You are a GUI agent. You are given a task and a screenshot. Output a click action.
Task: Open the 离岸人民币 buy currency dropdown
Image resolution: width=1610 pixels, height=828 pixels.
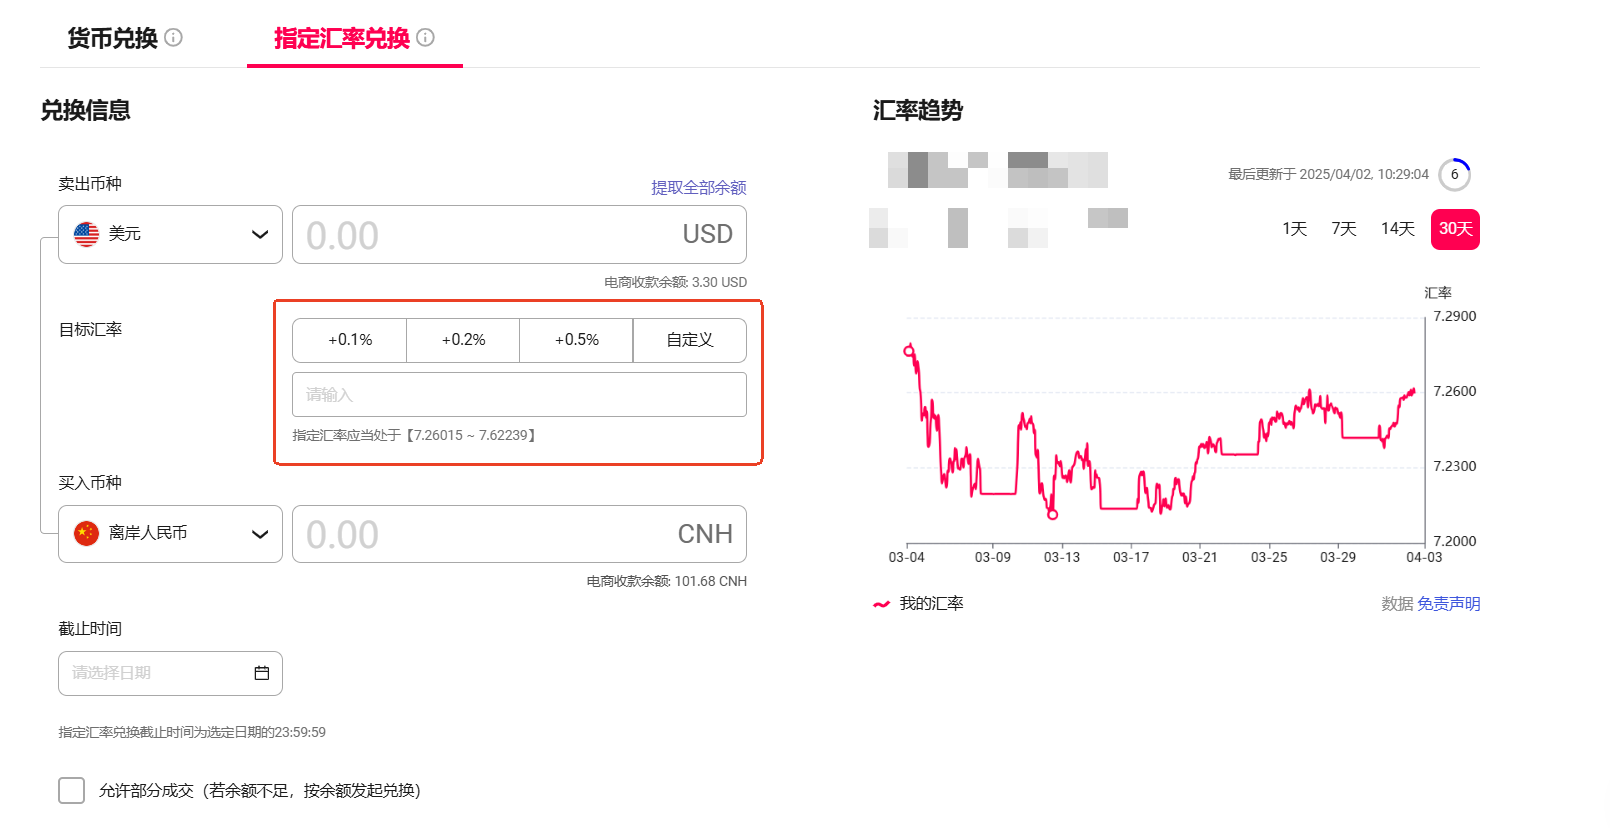tap(170, 534)
